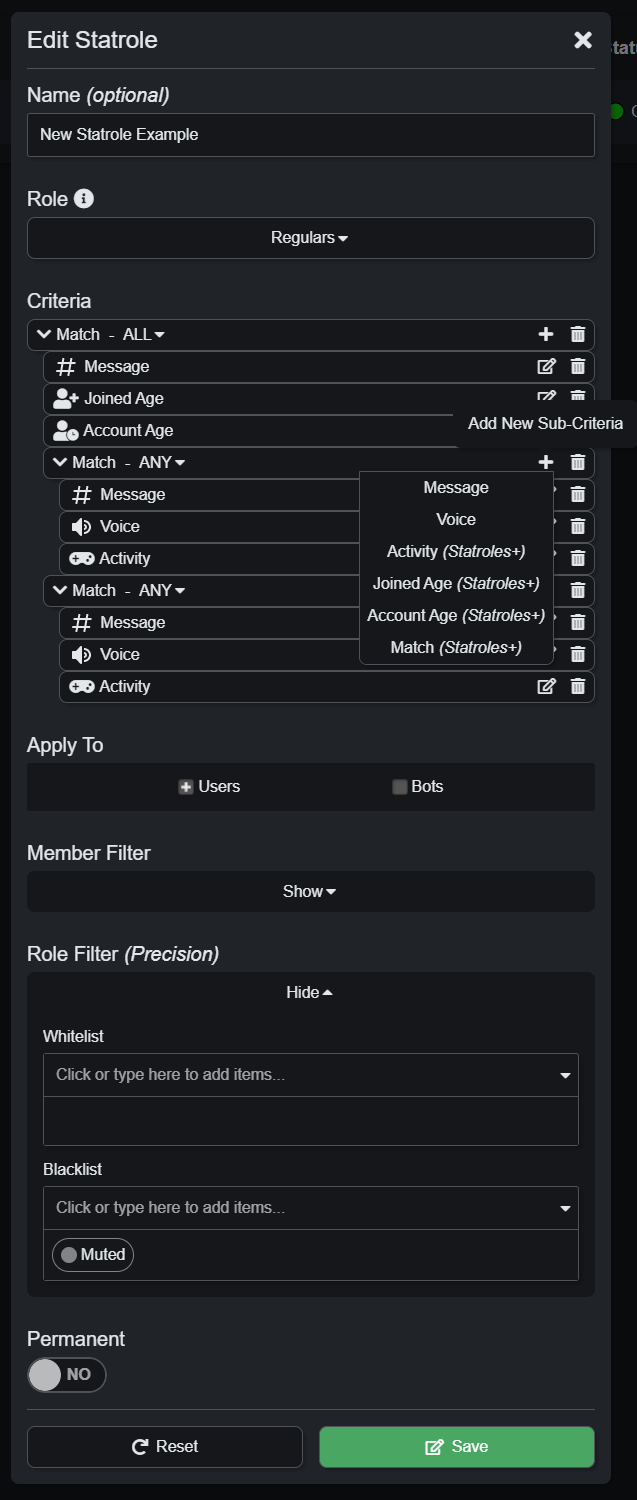Add criteria to top Match ALL row
Image resolution: width=637 pixels, height=1500 pixels.
[546, 334]
